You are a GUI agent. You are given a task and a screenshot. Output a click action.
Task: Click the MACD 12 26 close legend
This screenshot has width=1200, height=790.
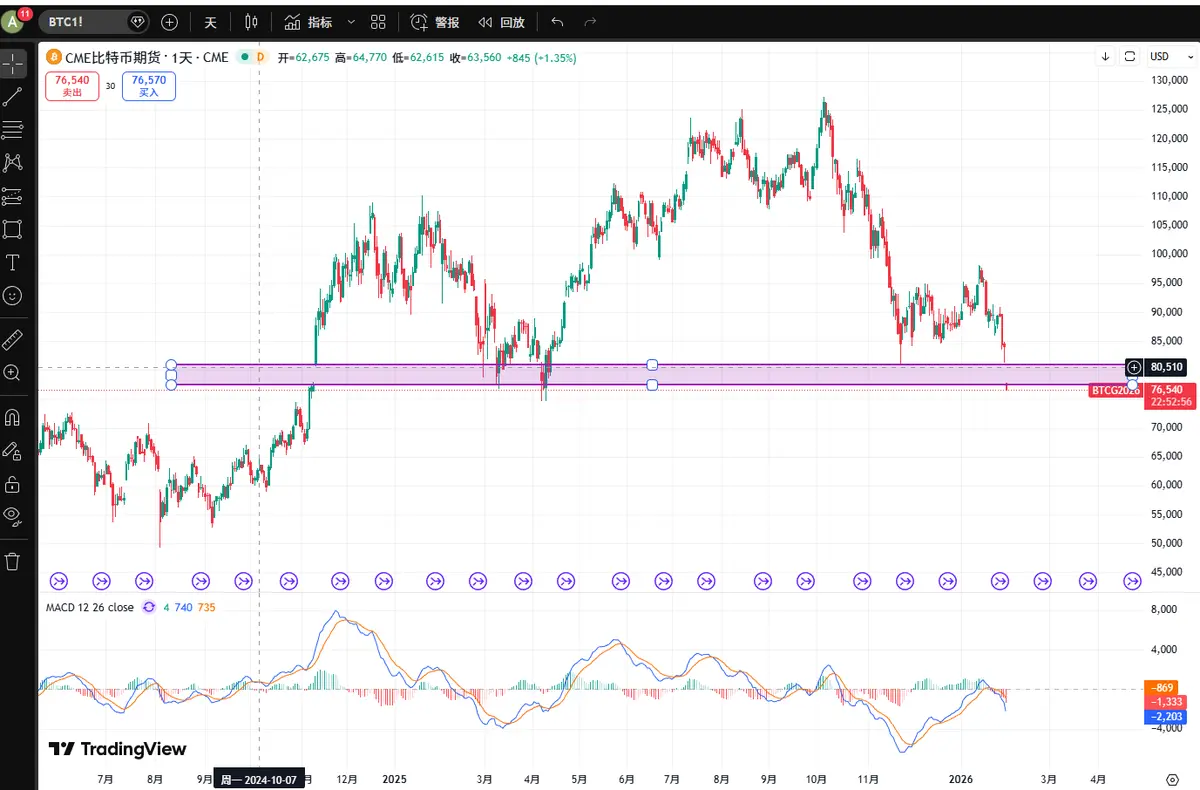(x=91, y=607)
